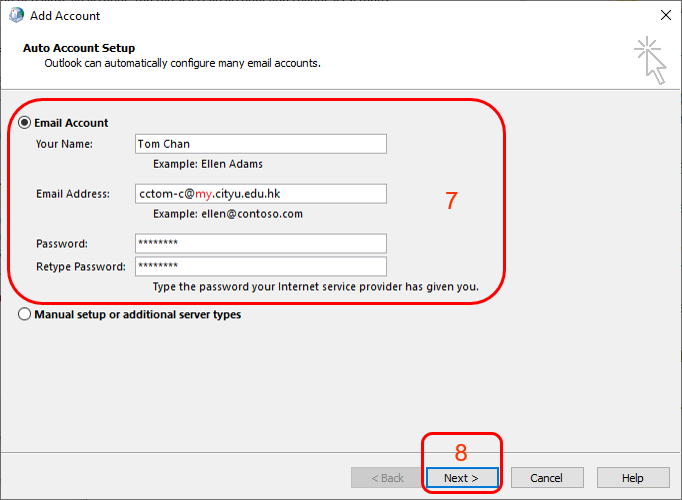The width and height of the screenshot is (682, 500).
Task: Focus the Your Name text field
Action: (x=260, y=144)
